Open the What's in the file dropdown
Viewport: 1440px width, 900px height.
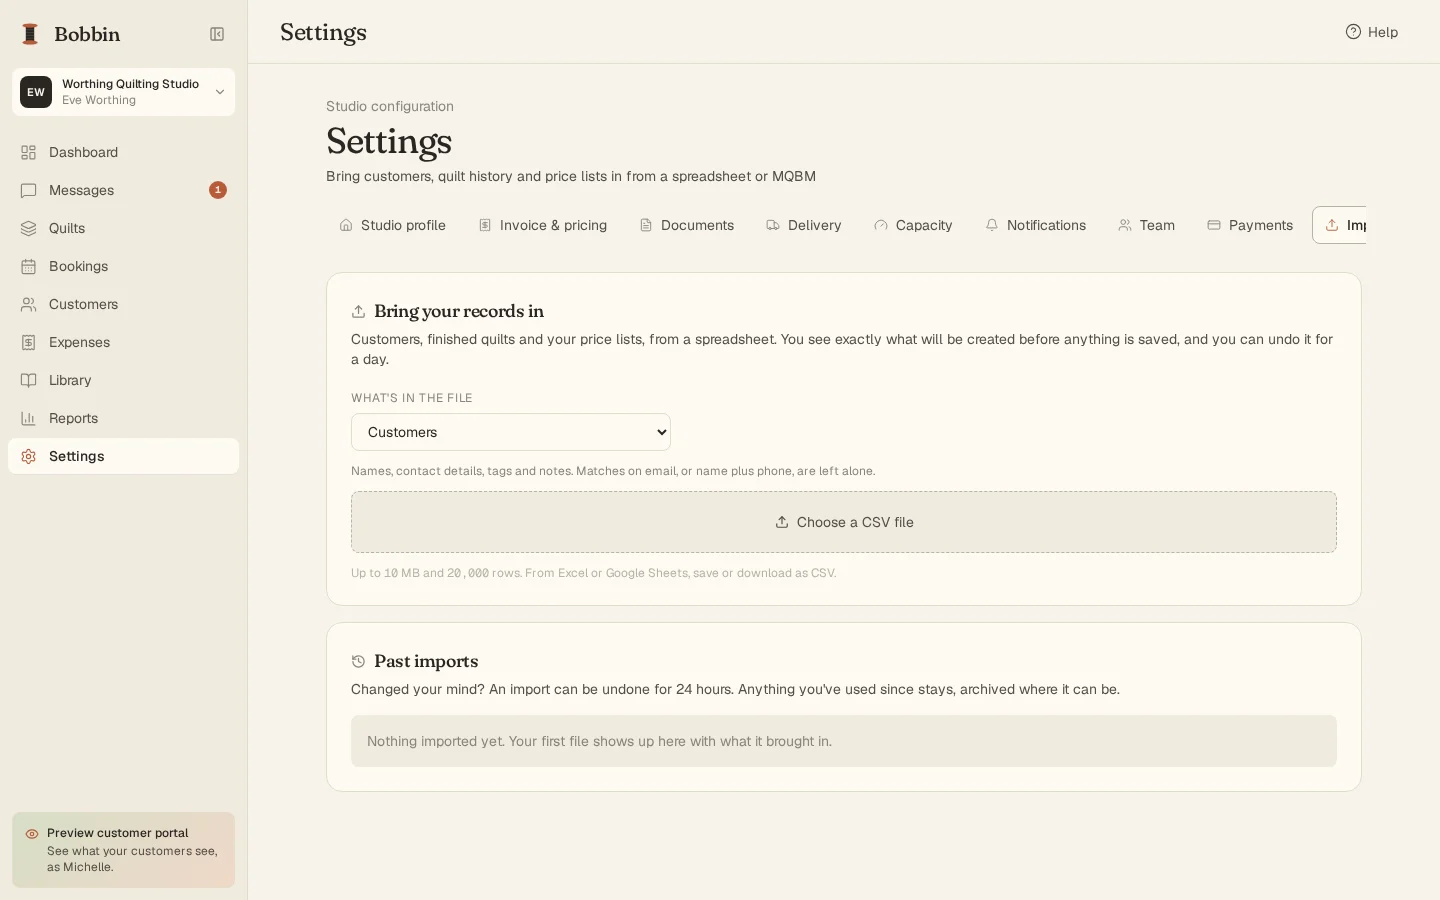pos(511,432)
